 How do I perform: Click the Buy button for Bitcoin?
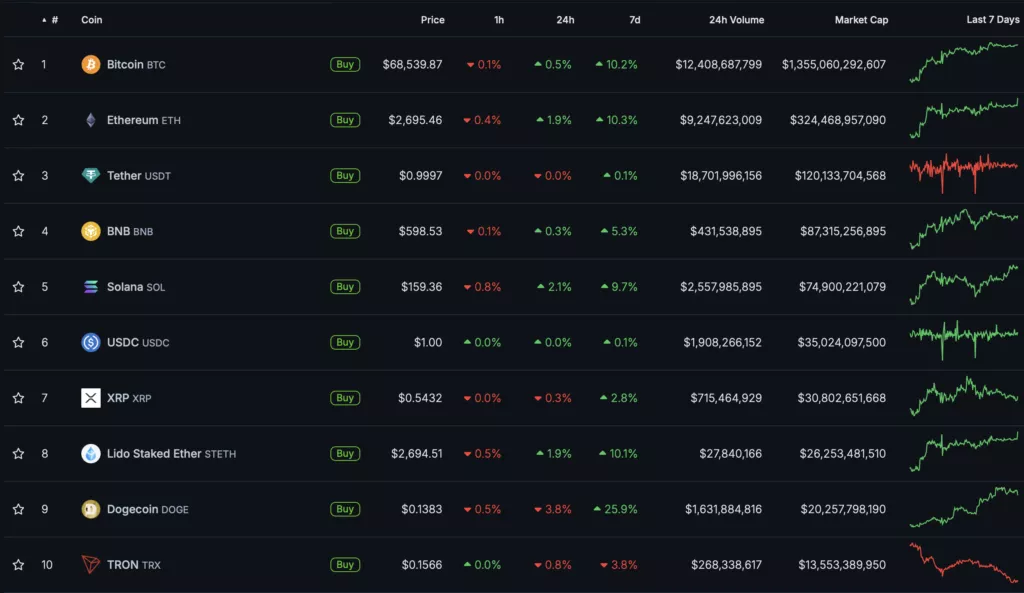click(x=345, y=65)
